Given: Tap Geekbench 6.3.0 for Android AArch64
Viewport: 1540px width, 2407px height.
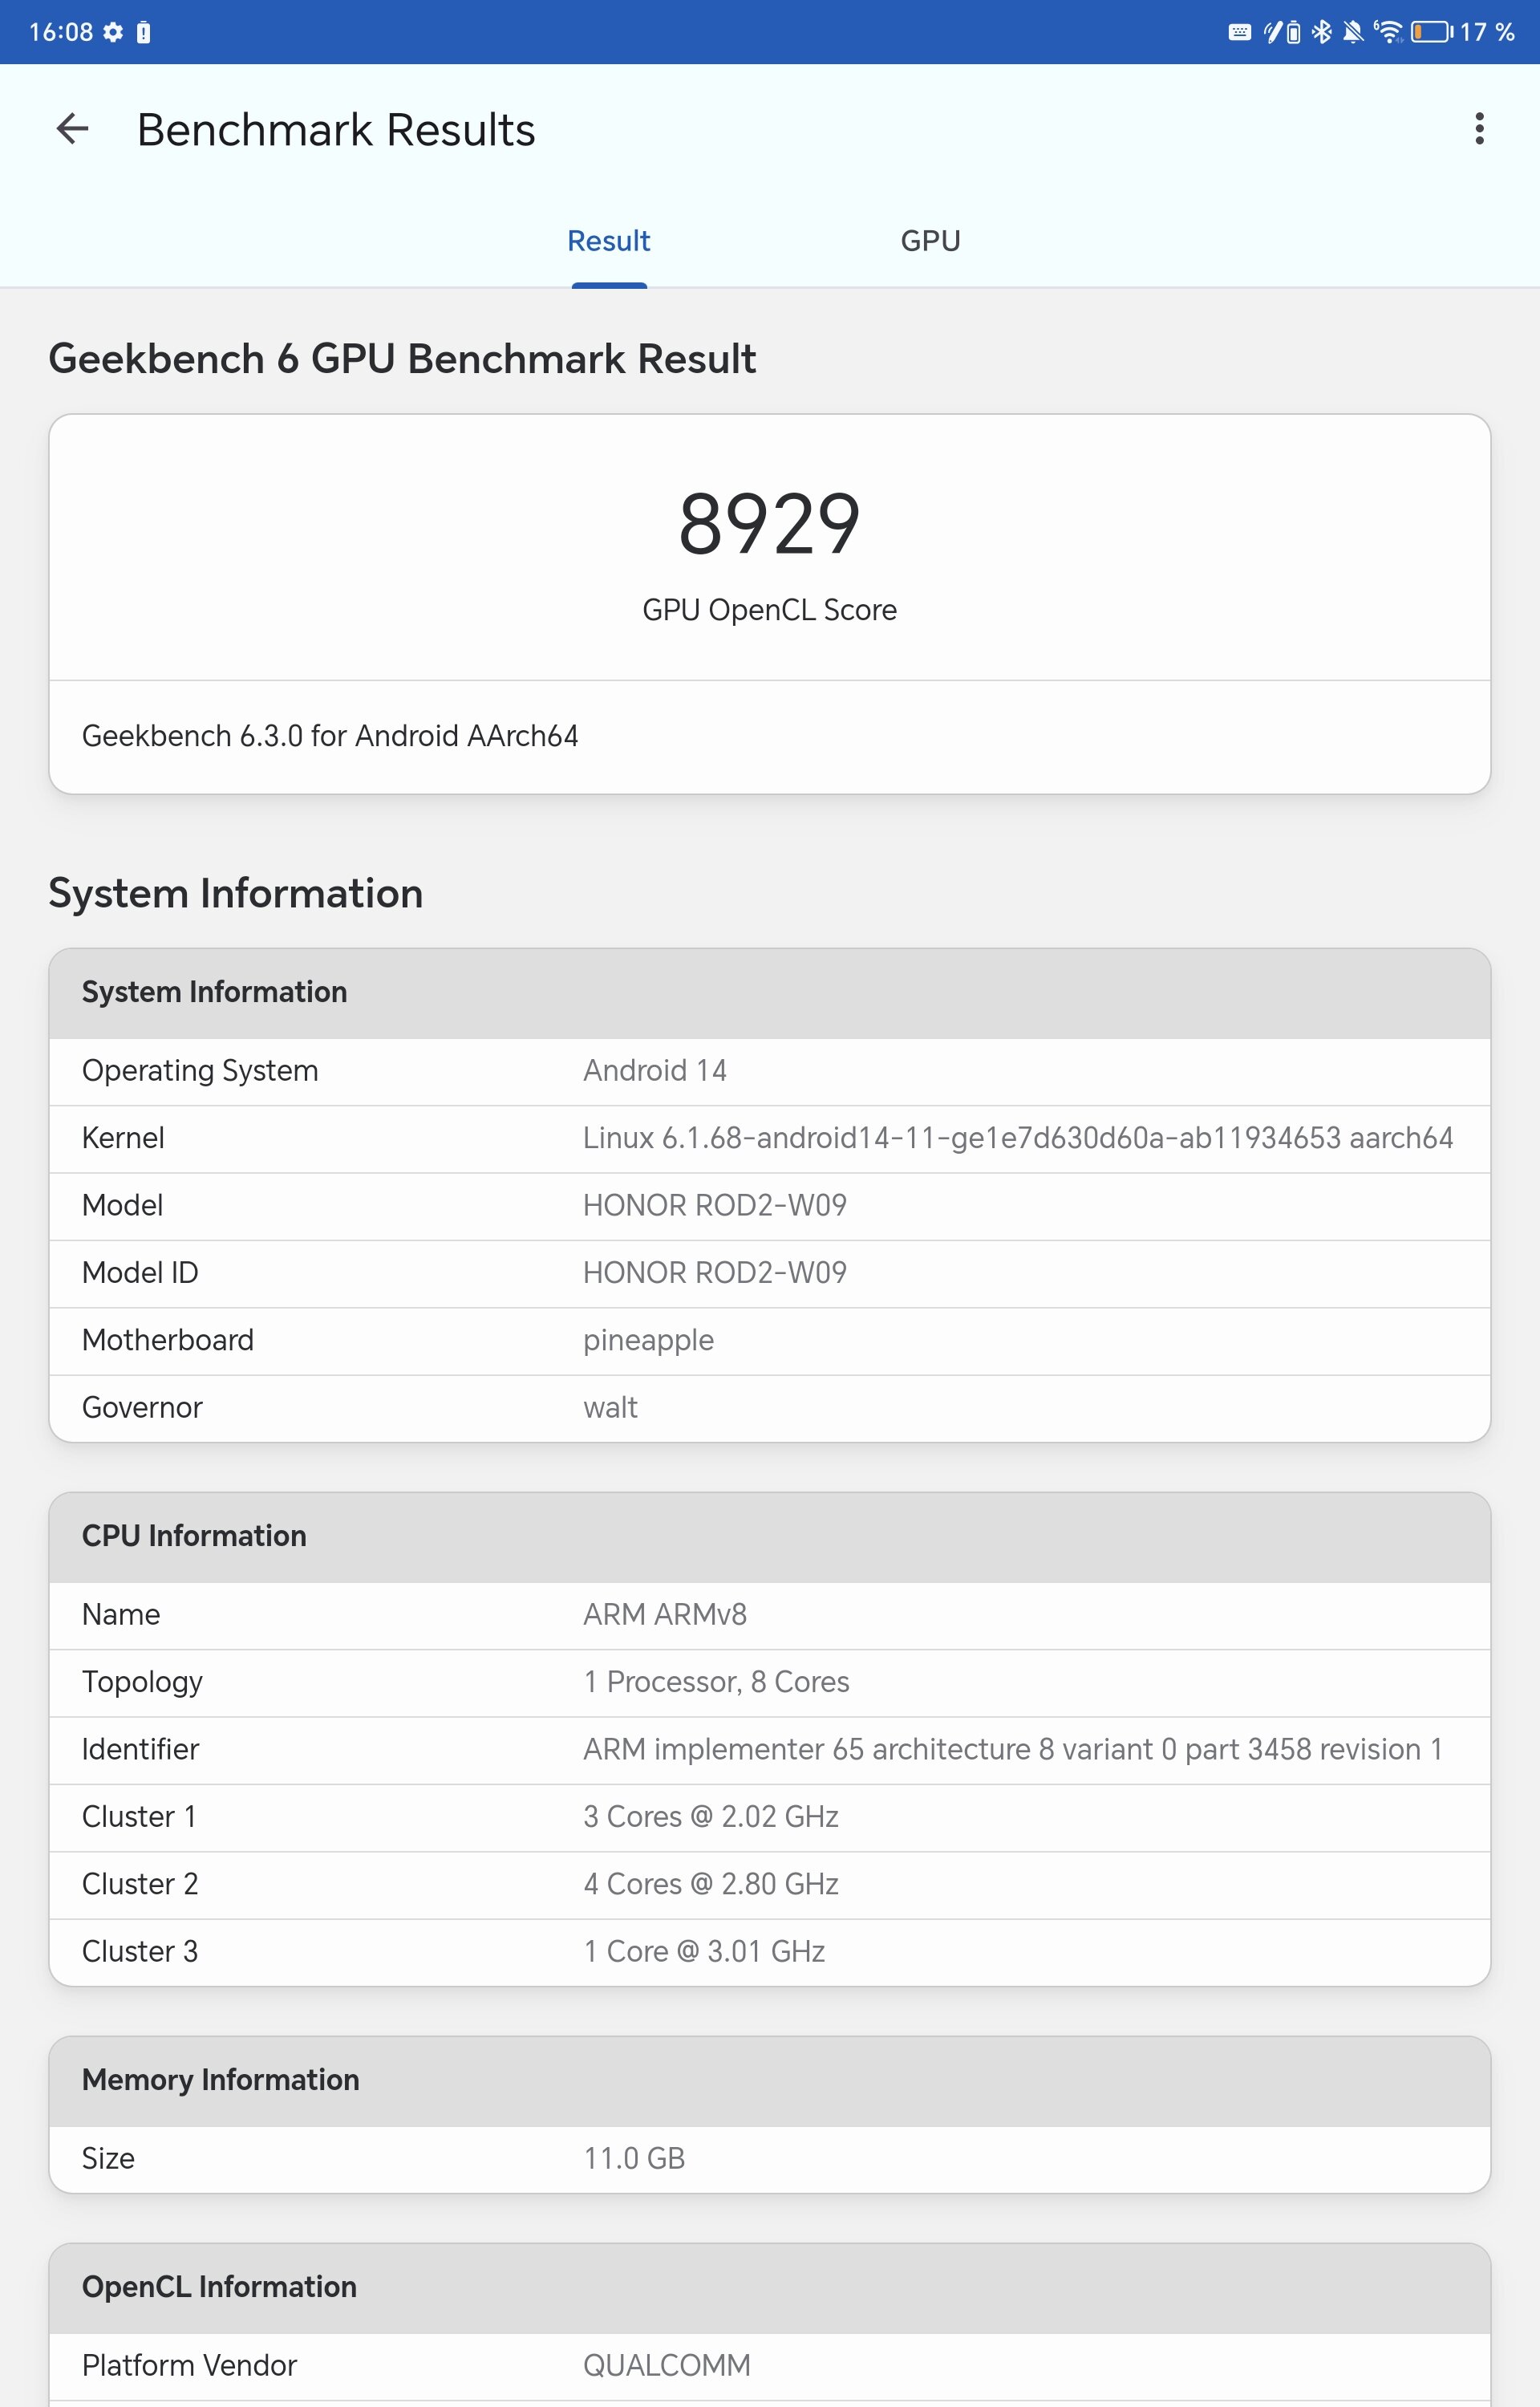Looking at the screenshot, I should click(330, 736).
